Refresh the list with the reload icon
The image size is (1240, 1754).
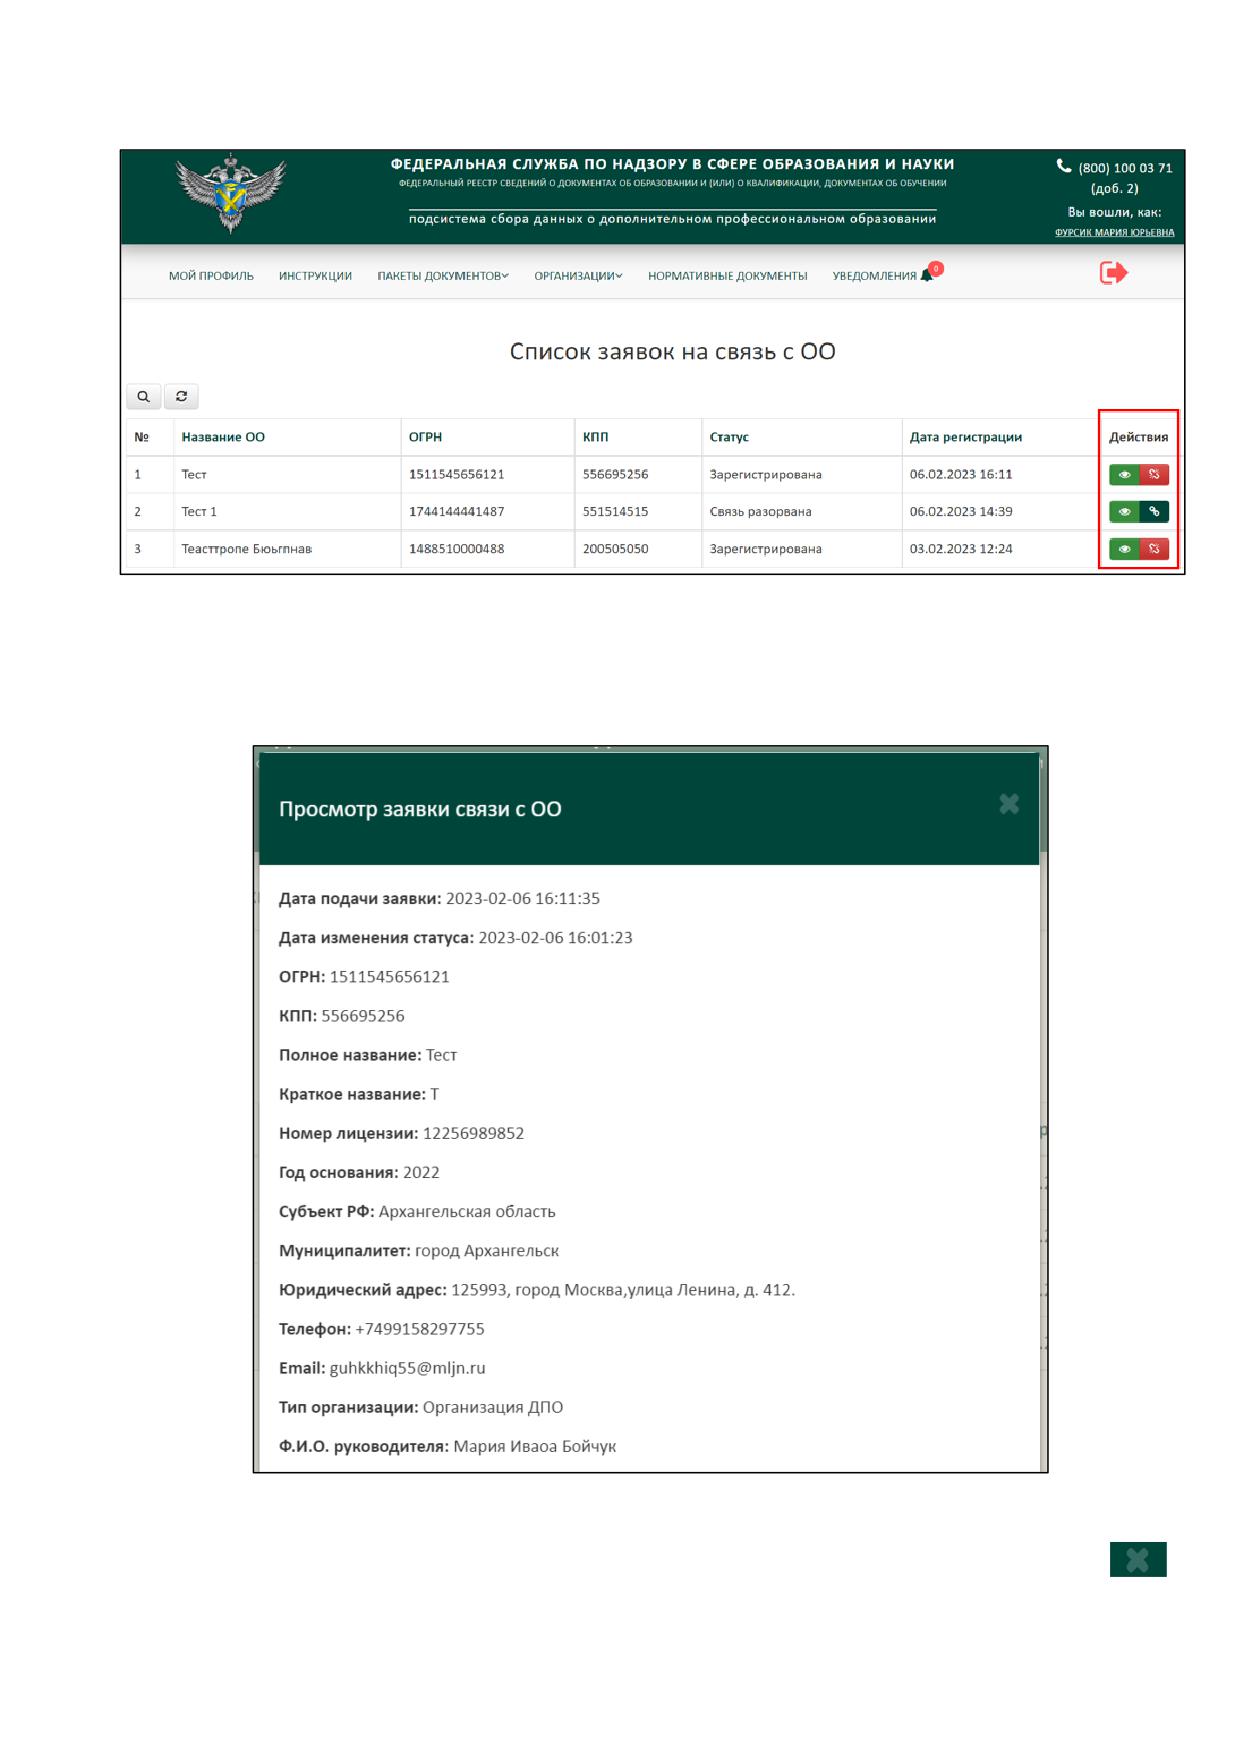[x=181, y=397]
